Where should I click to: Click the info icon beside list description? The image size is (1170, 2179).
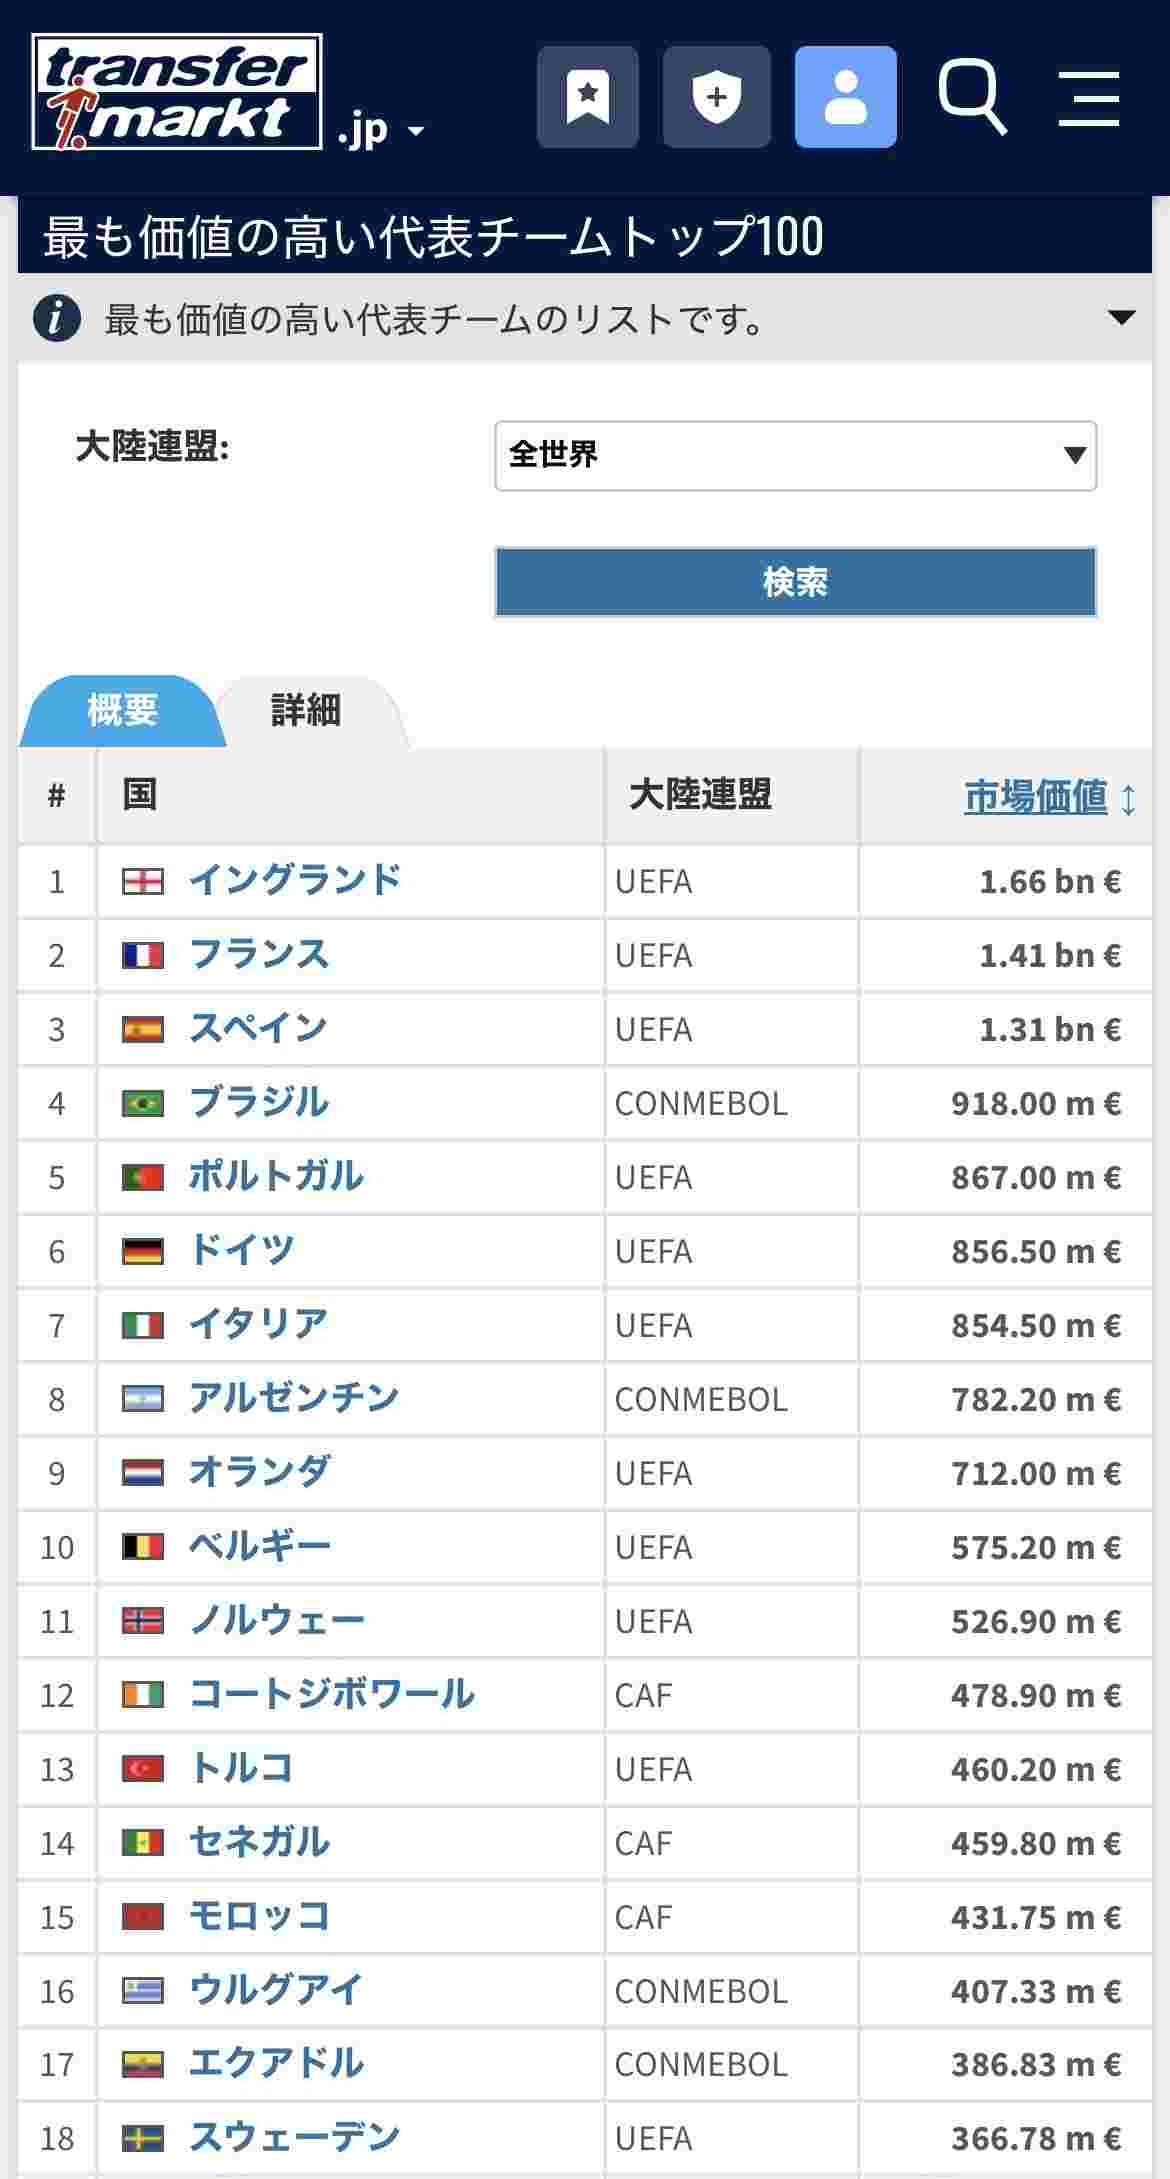point(57,319)
